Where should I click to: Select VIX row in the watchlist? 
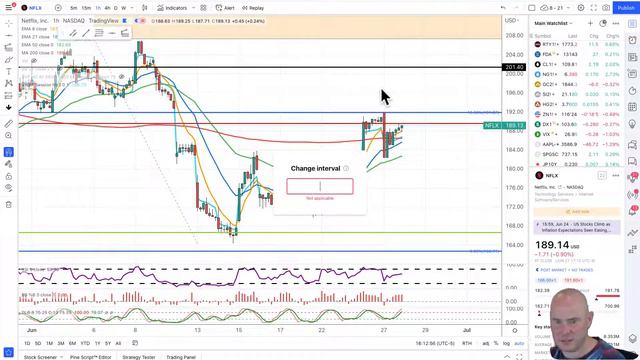coord(577,134)
